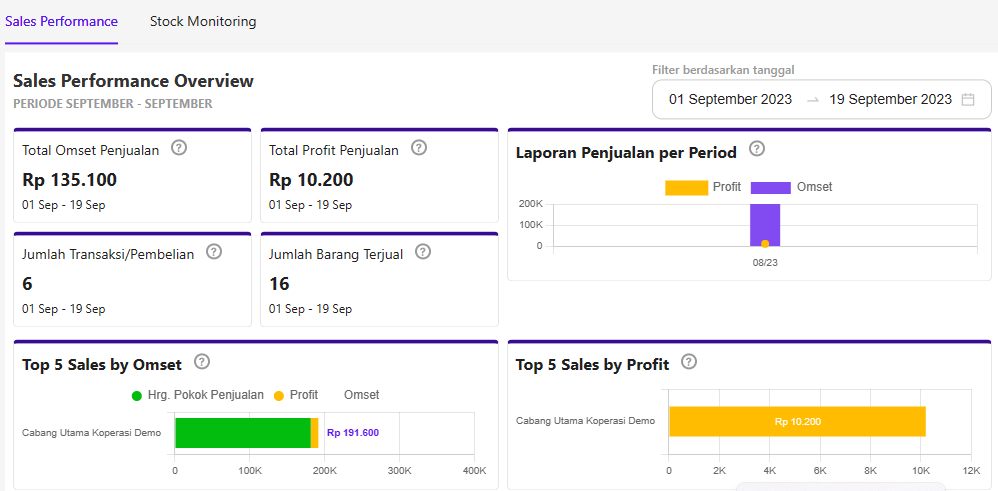The height and width of the screenshot is (491, 998).
Task: Click help icon next to Laporan Penjualan per Period
Action: click(757, 149)
